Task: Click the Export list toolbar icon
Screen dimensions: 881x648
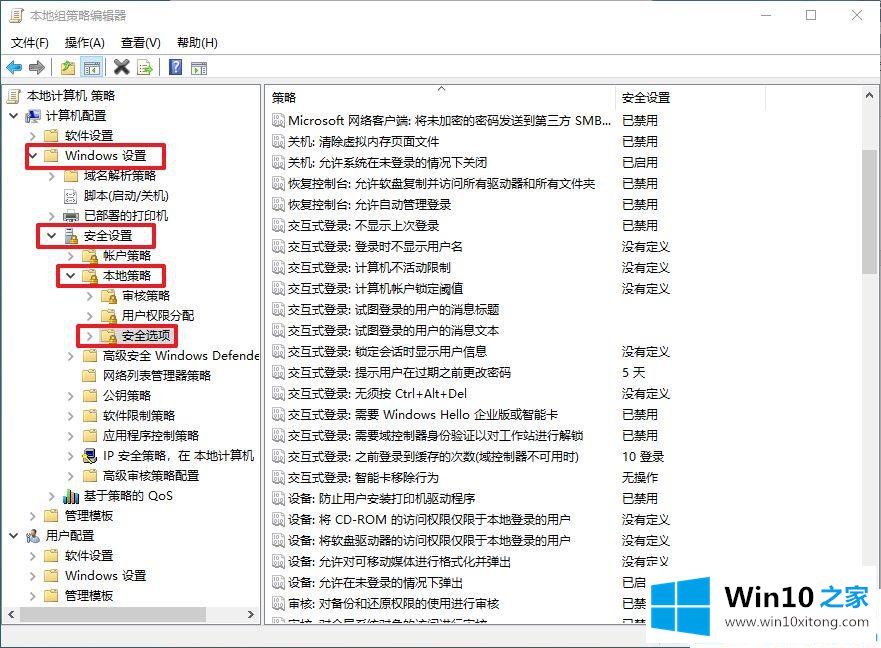Action: 144,68
